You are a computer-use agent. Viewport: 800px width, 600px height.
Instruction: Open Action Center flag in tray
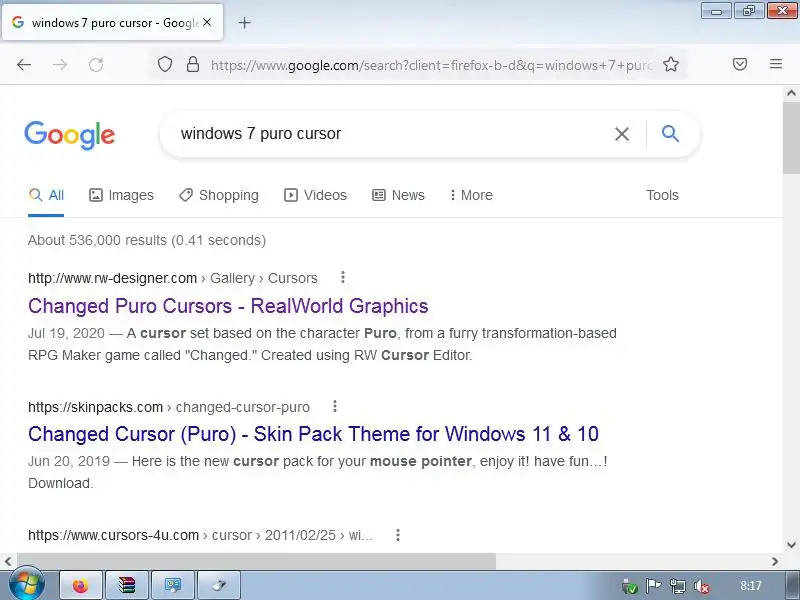(653, 586)
